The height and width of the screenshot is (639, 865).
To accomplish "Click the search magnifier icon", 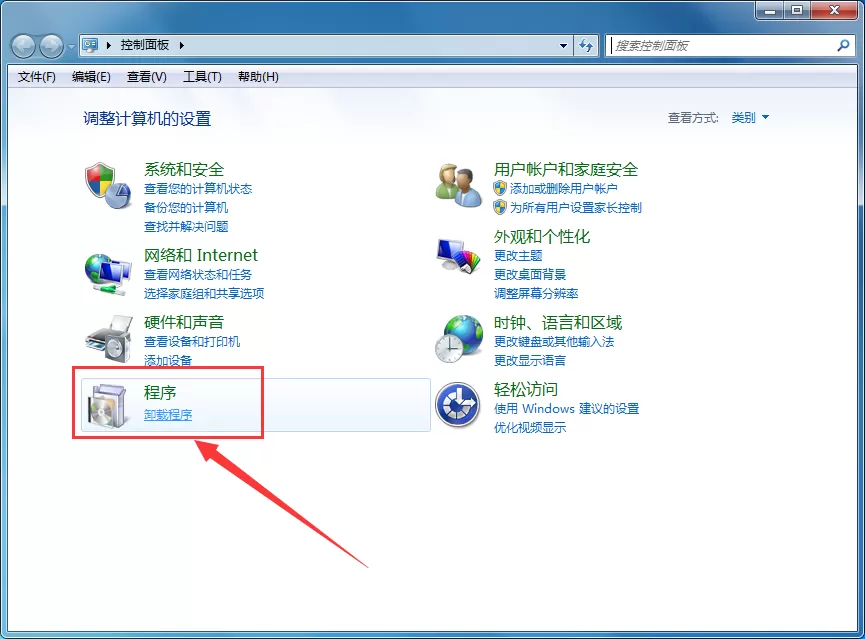I will tap(843, 45).
